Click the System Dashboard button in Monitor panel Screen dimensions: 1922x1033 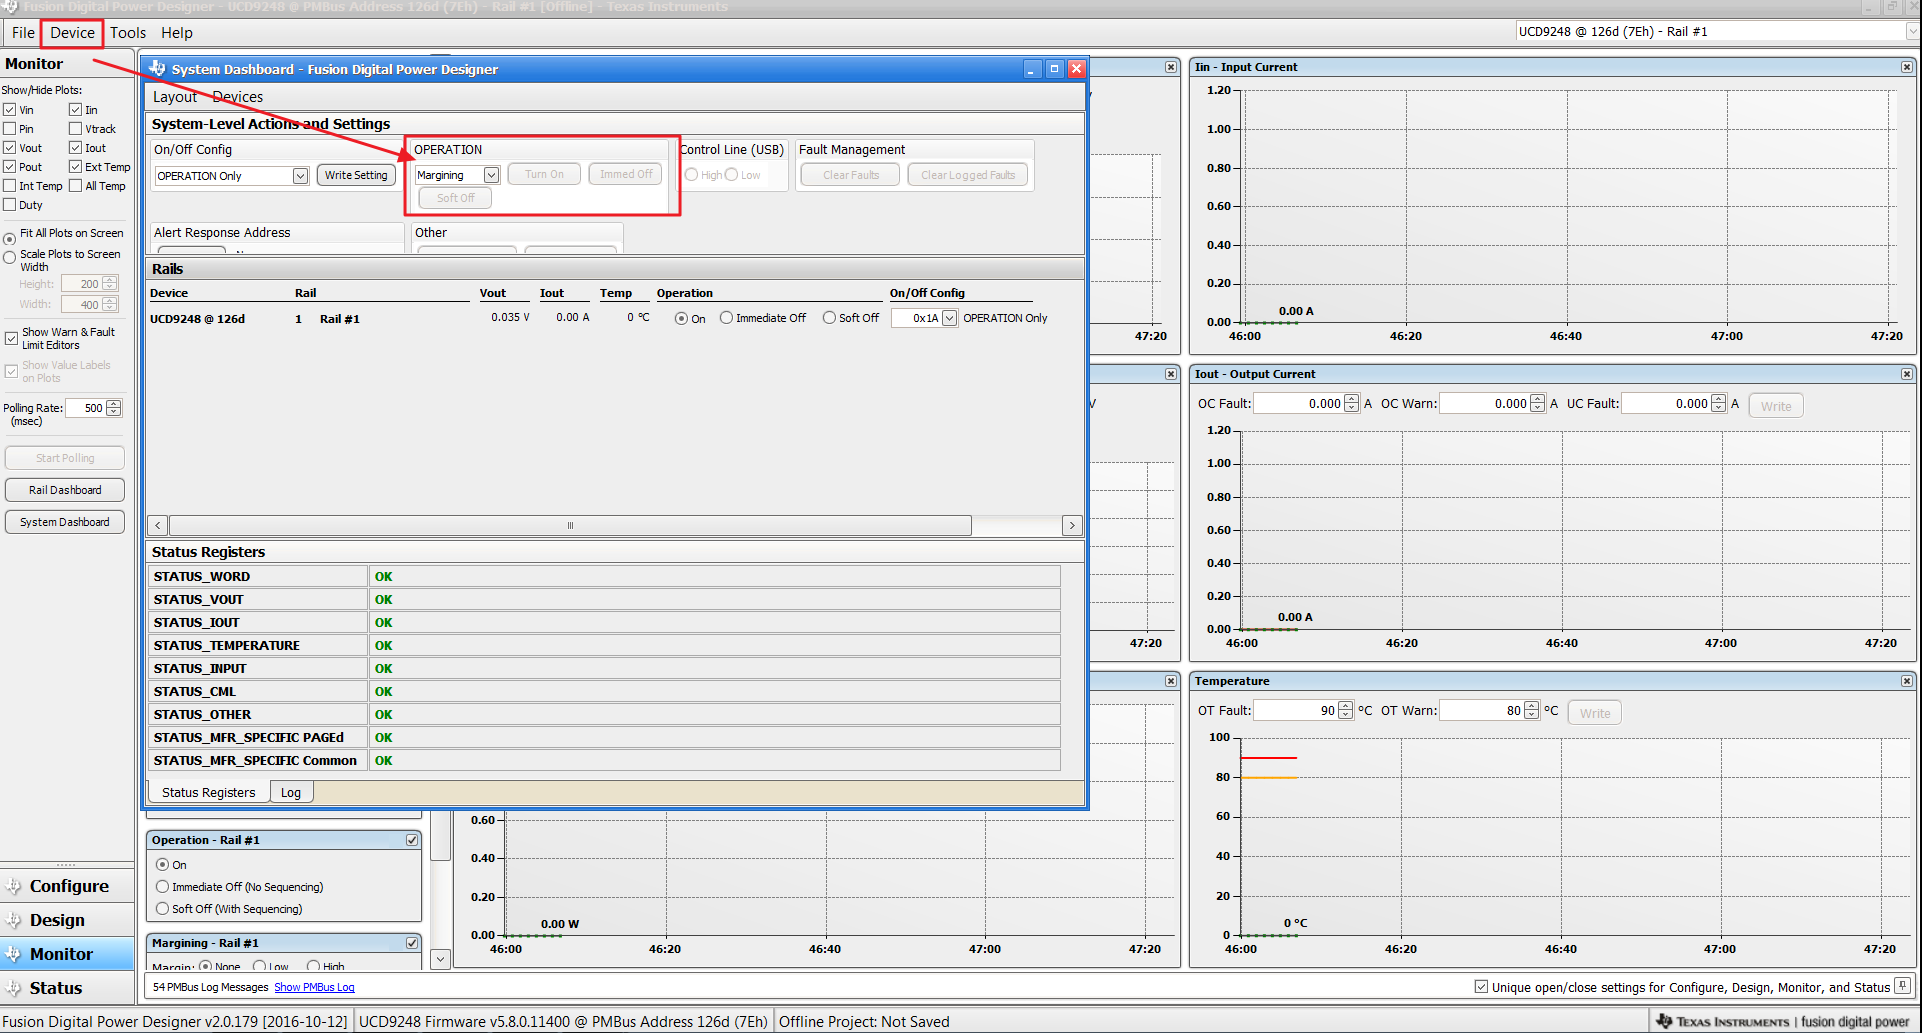[65, 522]
